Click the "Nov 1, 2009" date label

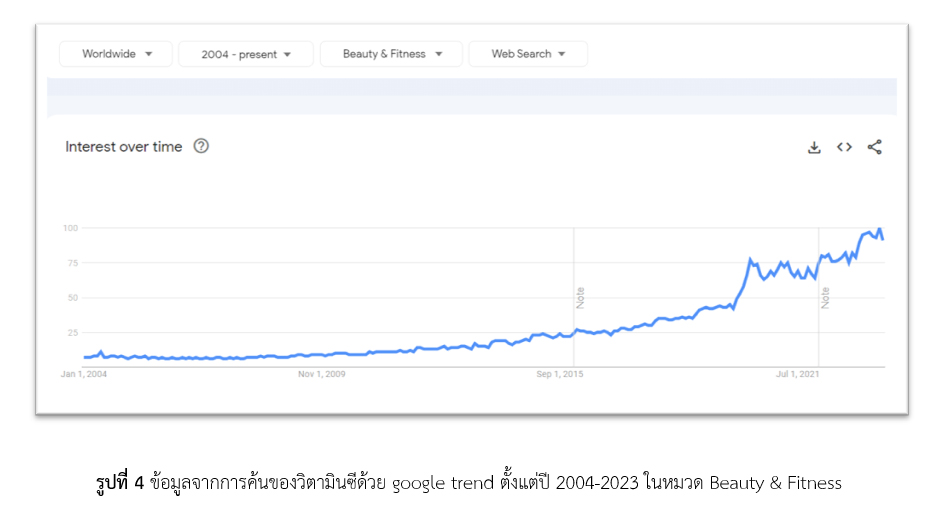click(321, 375)
